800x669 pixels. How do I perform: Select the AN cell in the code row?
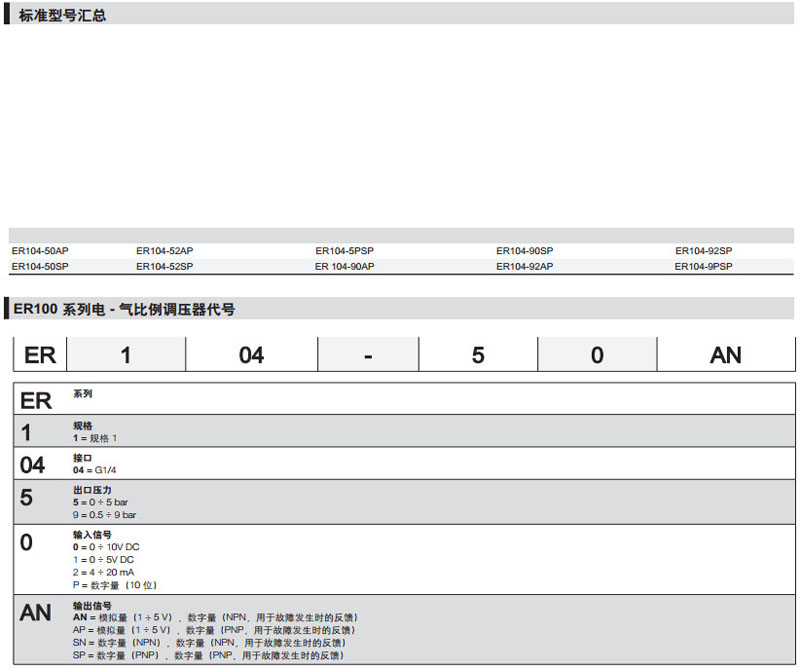pyautogui.click(x=725, y=355)
